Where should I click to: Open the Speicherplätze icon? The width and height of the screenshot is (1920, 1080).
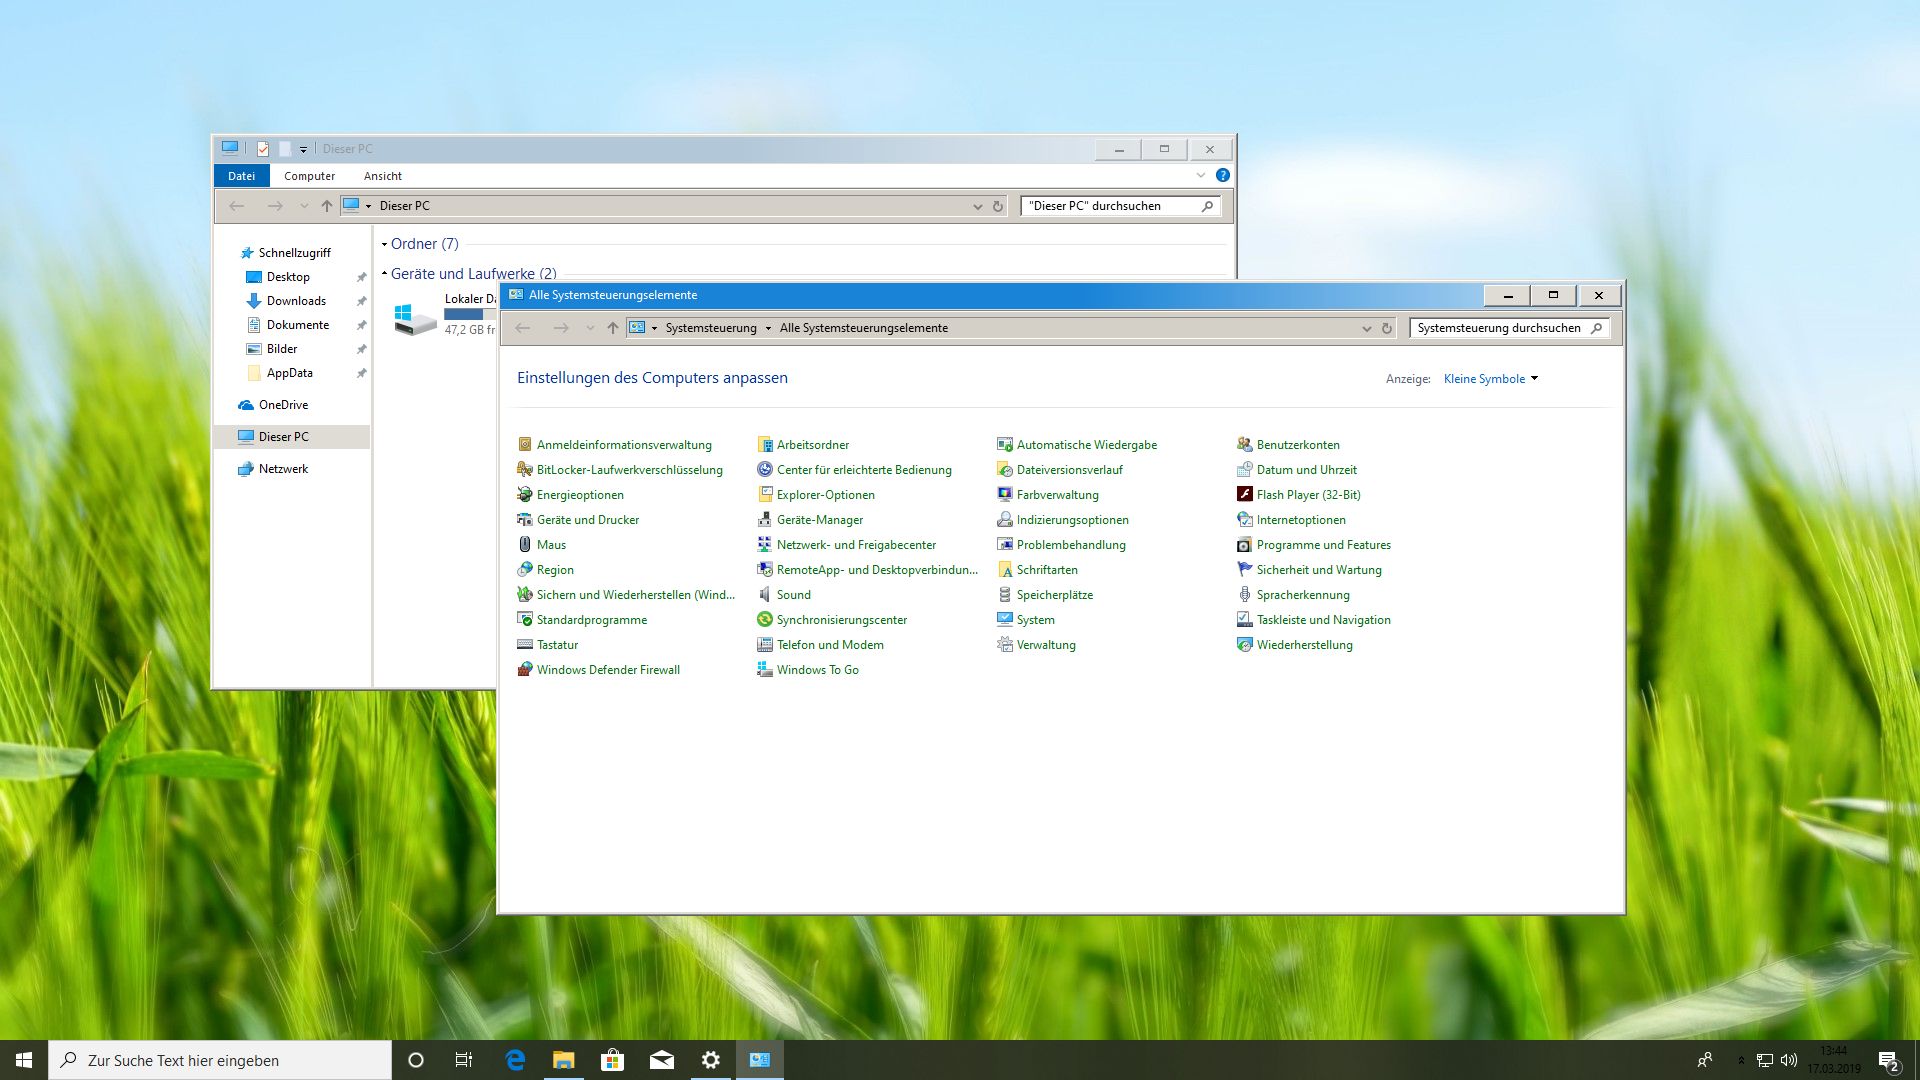[1004, 595]
